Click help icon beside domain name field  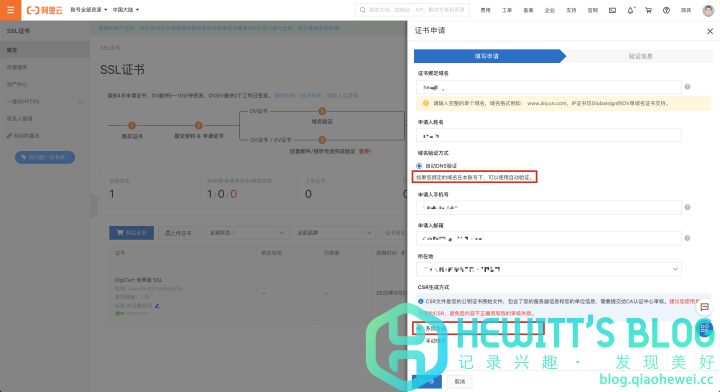[x=687, y=87]
